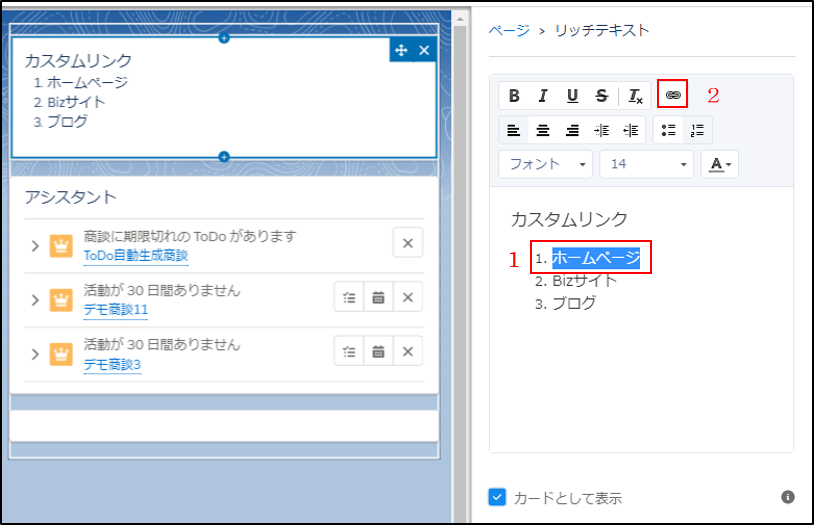Open デモ商談3 link
The width and height of the screenshot is (814, 525).
coord(112,365)
